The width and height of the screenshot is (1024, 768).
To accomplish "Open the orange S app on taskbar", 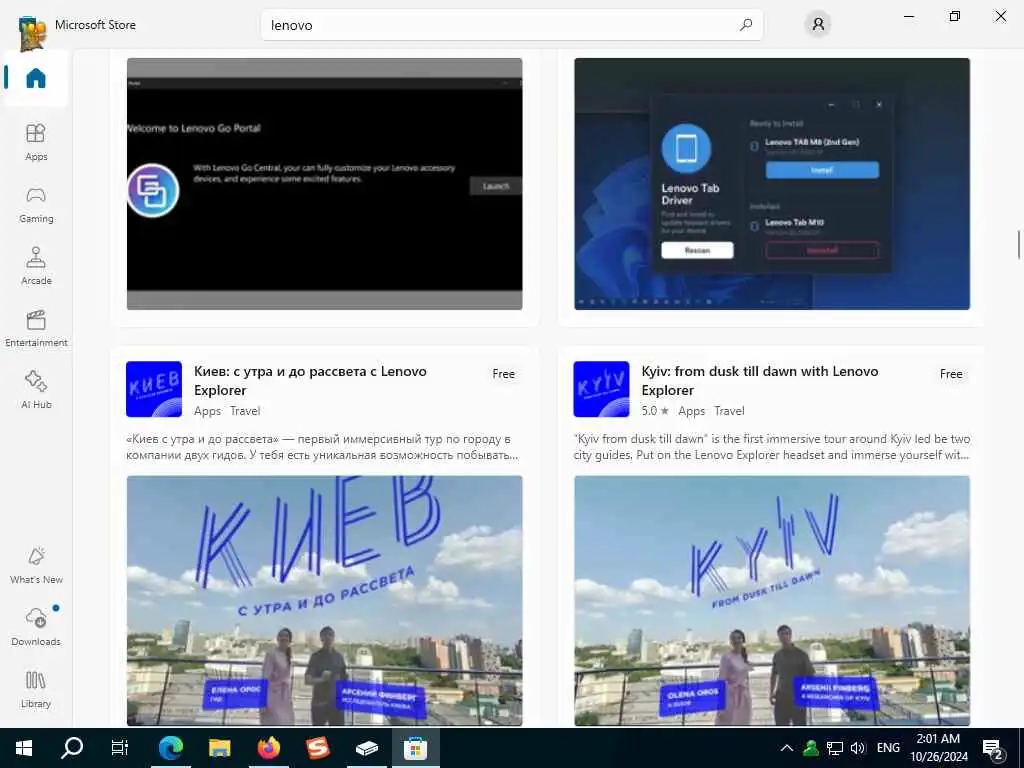I will [x=317, y=748].
